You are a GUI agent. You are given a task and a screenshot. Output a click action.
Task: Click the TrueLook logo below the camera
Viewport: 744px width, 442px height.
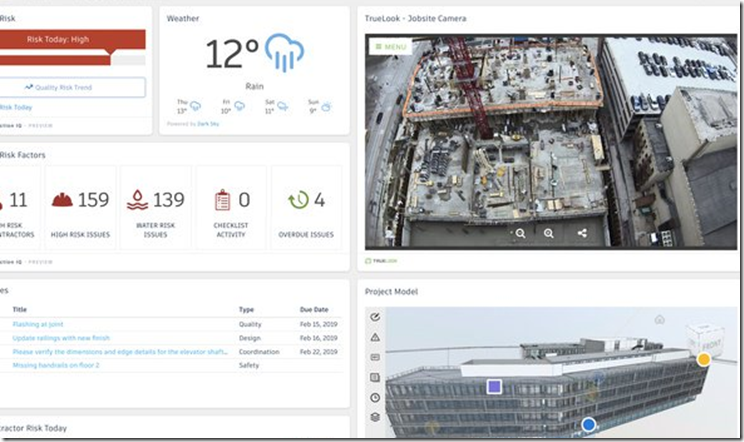tap(381, 261)
